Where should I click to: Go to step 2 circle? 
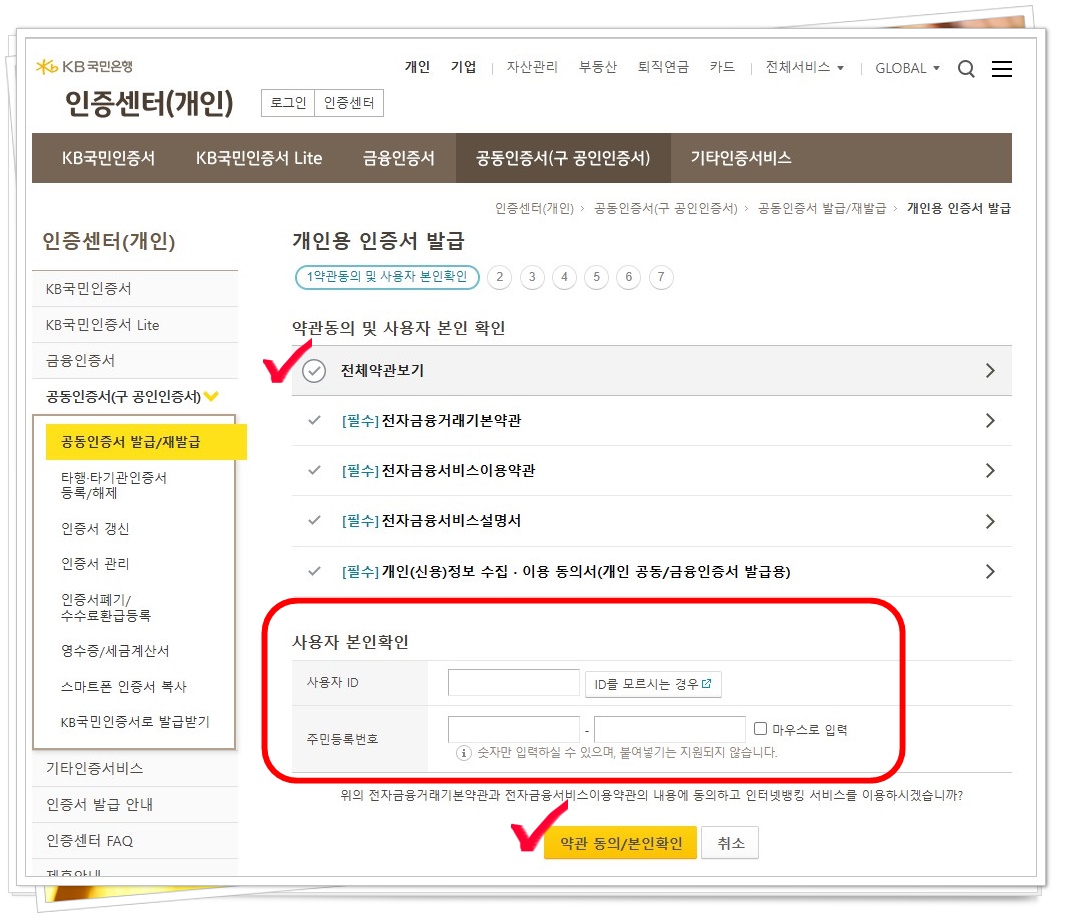tap(500, 277)
